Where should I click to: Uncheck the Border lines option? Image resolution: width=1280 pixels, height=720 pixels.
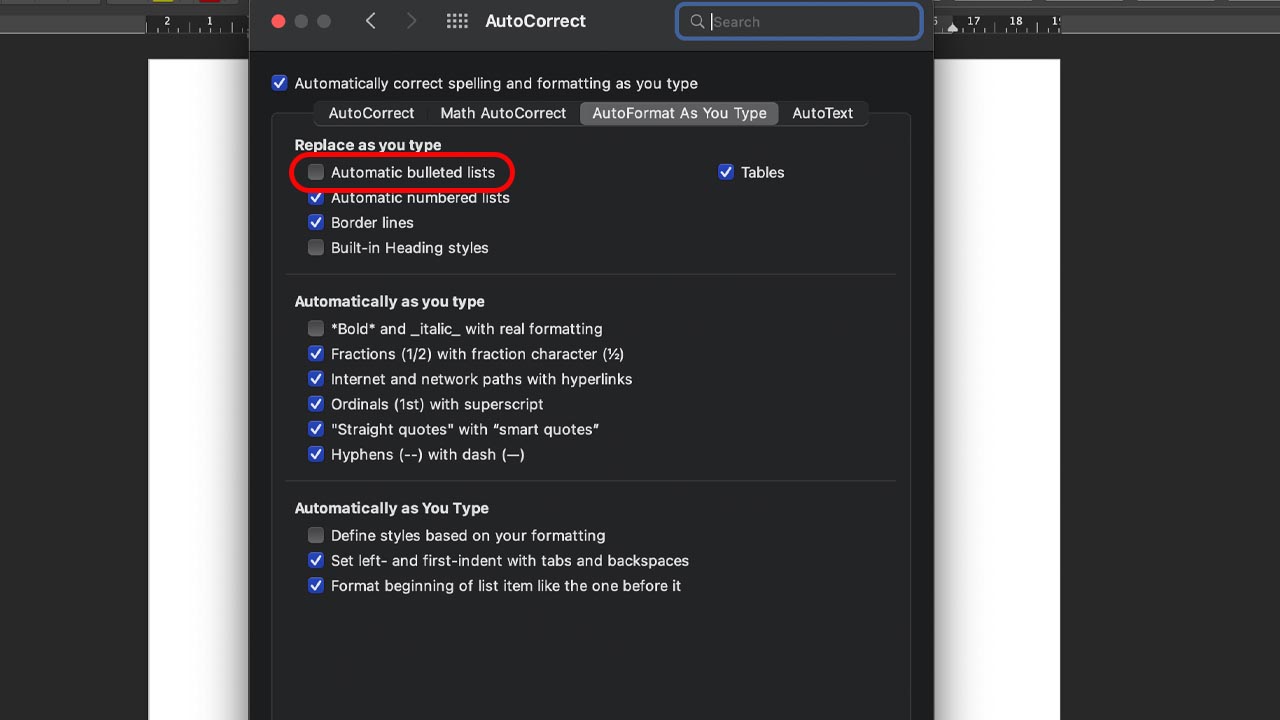(x=316, y=222)
